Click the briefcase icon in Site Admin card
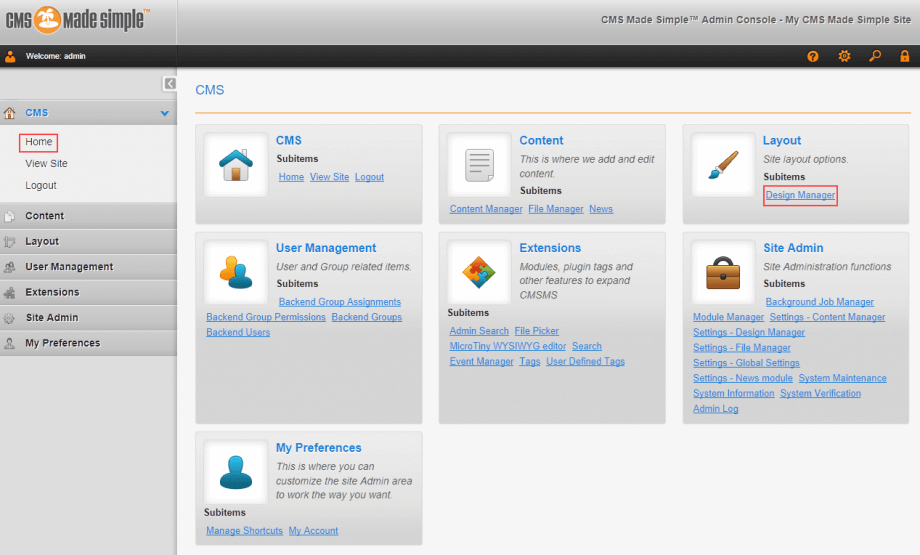The image size is (920, 555). [723, 273]
